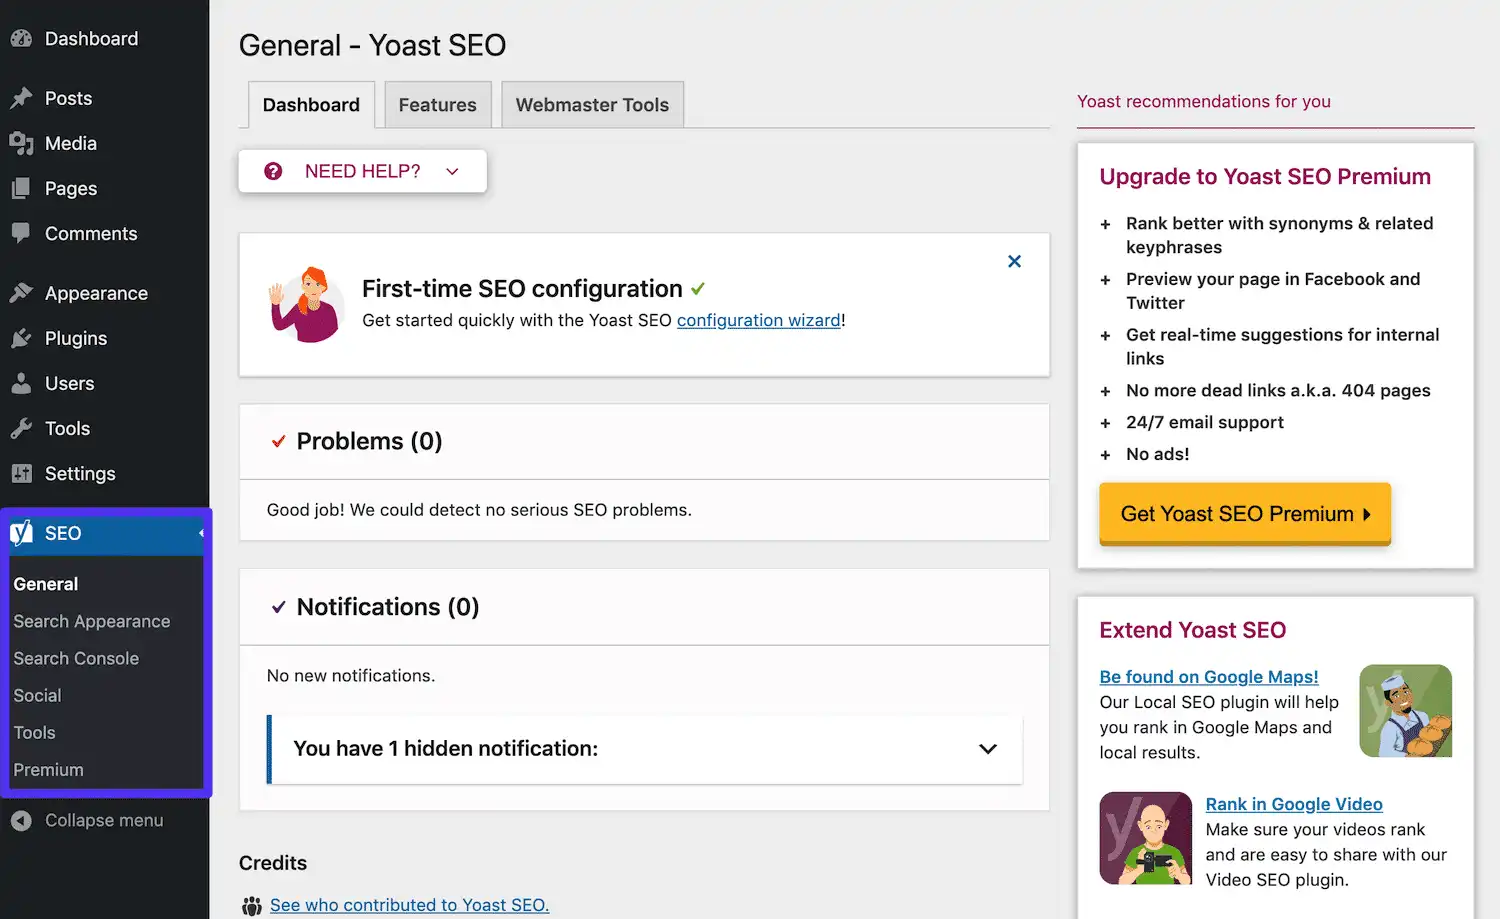The width and height of the screenshot is (1500, 919).
Task: Click Get Yoast SEO Premium button
Action: point(1244,513)
